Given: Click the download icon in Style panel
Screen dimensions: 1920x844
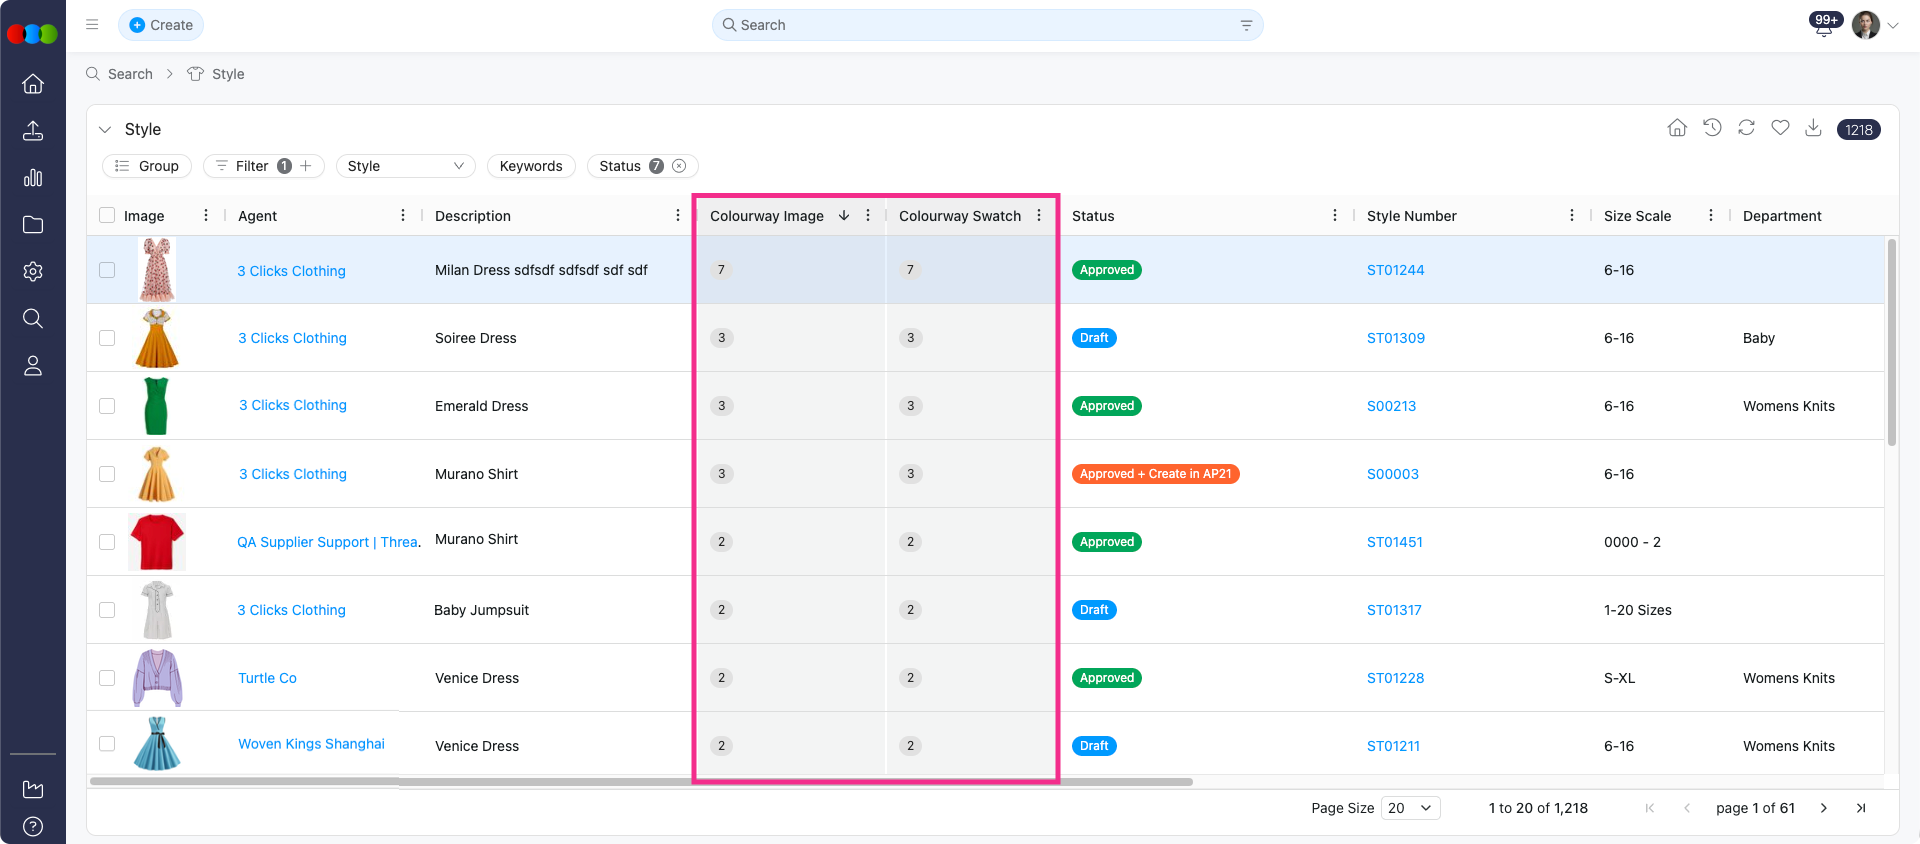Looking at the screenshot, I should click(x=1813, y=128).
